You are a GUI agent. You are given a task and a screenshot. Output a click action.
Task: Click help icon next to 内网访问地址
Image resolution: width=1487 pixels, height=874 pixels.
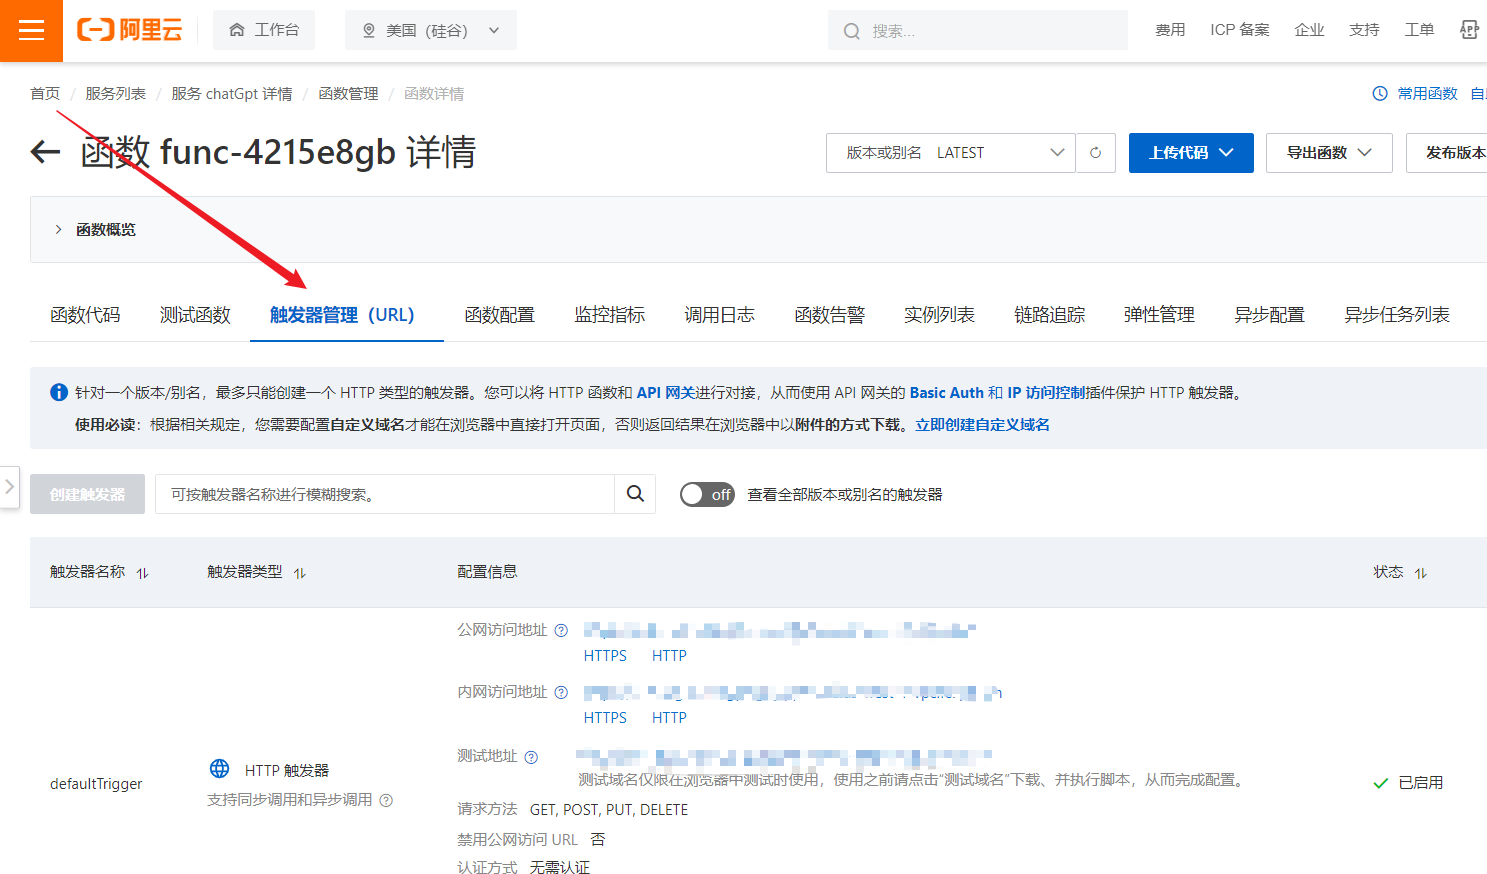(x=561, y=693)
